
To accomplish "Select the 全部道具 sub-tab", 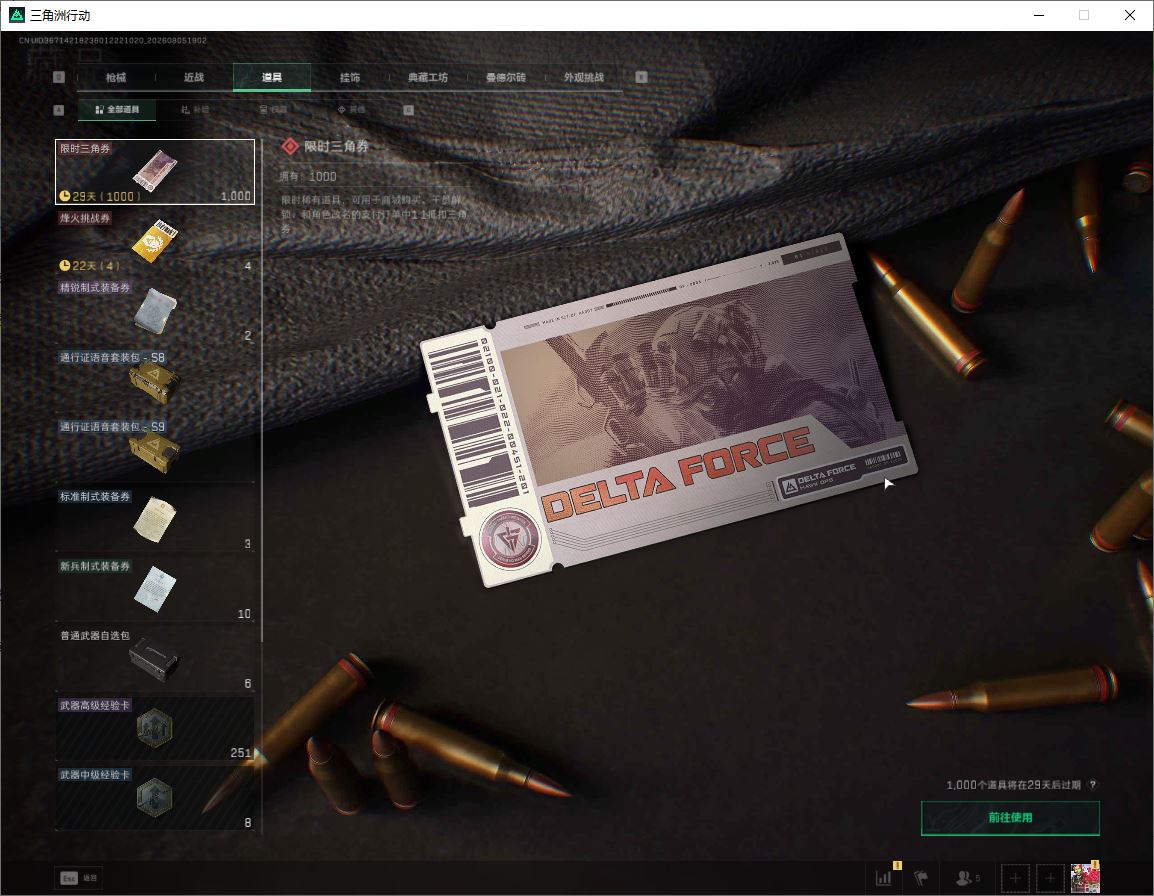I will click(117, 110).
